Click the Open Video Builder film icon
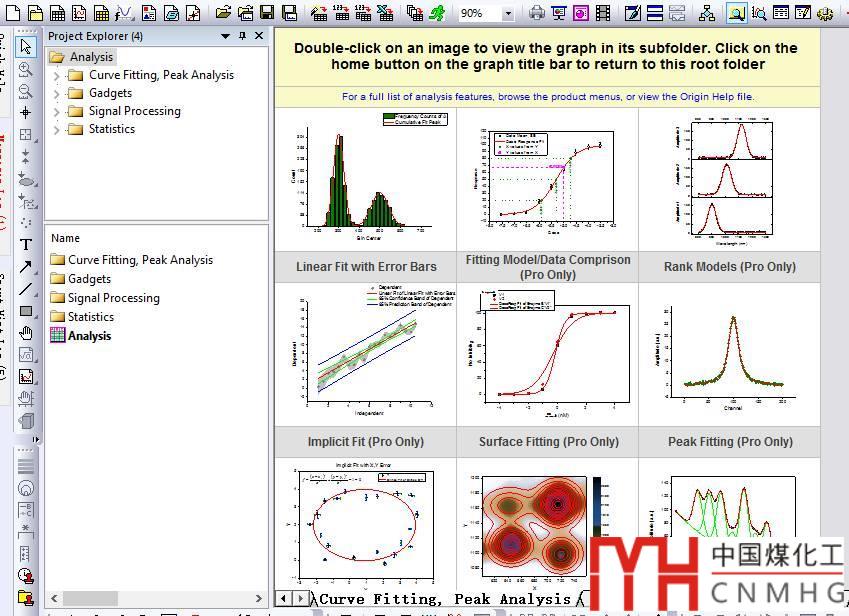This screenshot has height=616, width=849. [603, 13]
